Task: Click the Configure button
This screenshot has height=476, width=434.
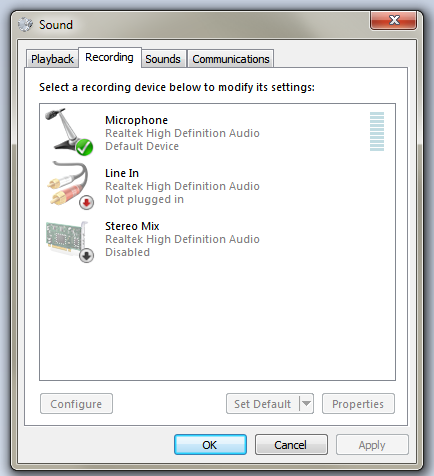Action: point(76,404)
